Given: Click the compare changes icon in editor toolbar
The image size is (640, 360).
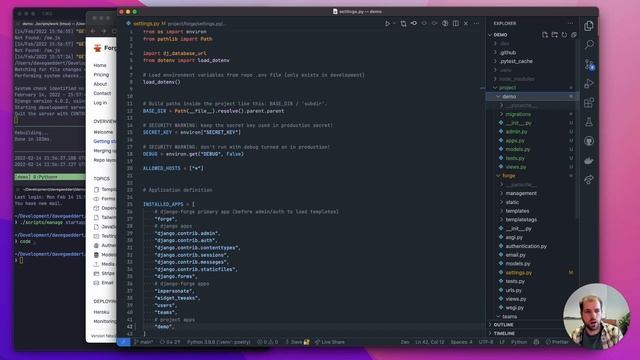Looking at the screenshot, I should coord(403,24).
